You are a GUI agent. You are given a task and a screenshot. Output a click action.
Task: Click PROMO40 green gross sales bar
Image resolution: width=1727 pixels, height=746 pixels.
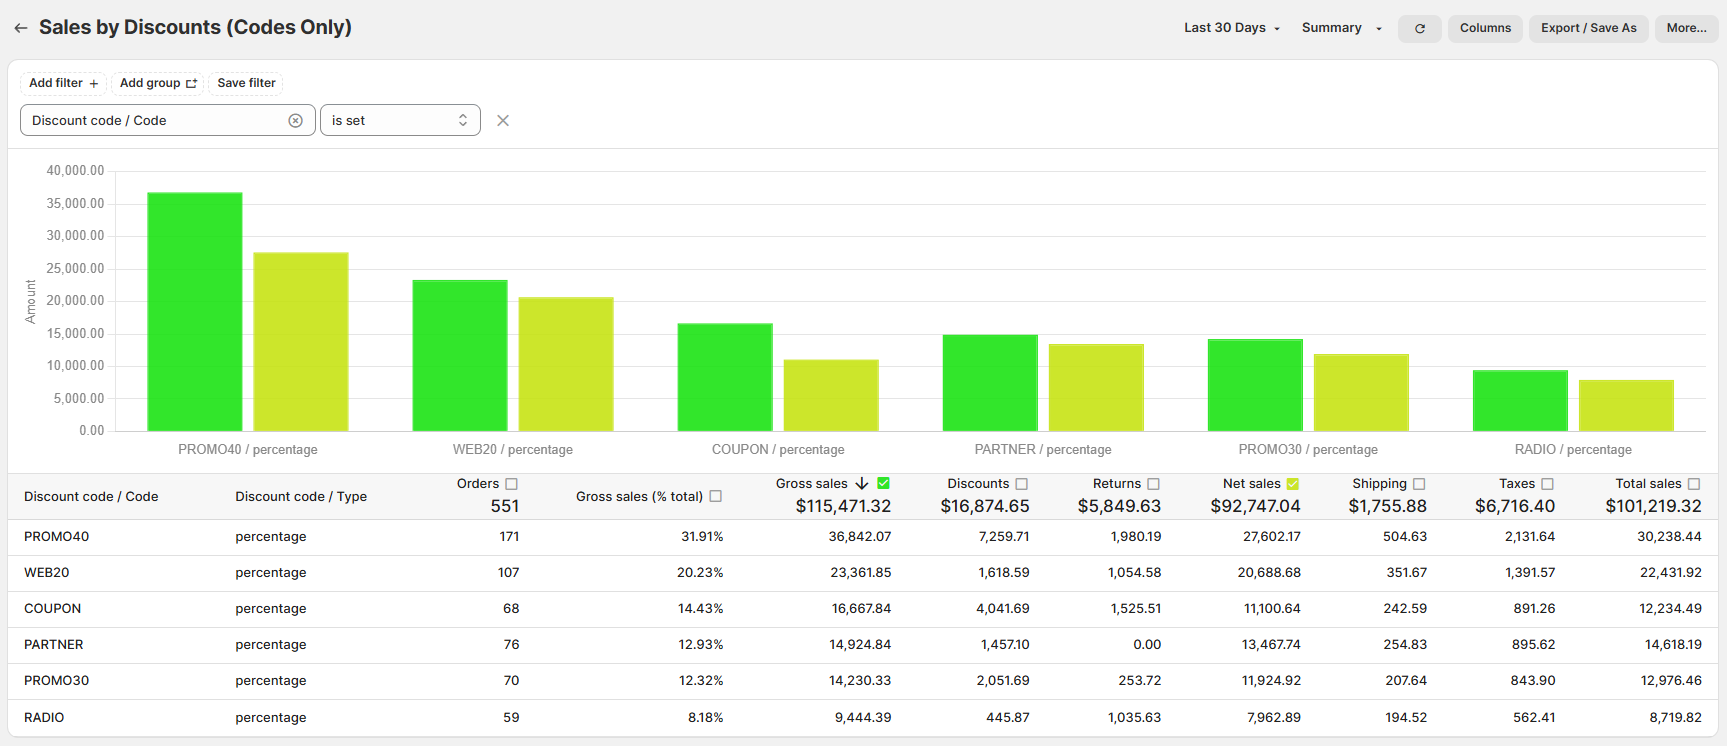pos(195,312)
